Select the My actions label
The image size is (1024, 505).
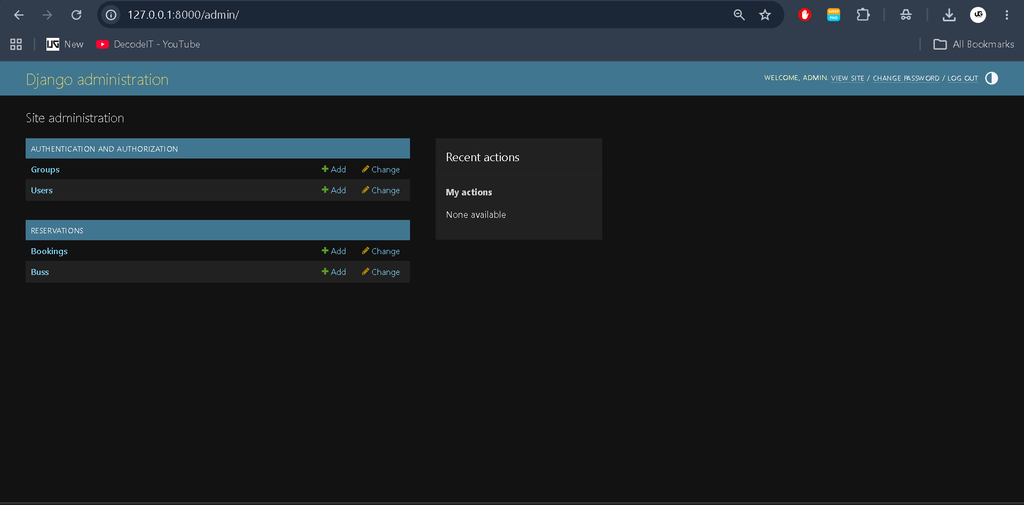coord(469,193)
